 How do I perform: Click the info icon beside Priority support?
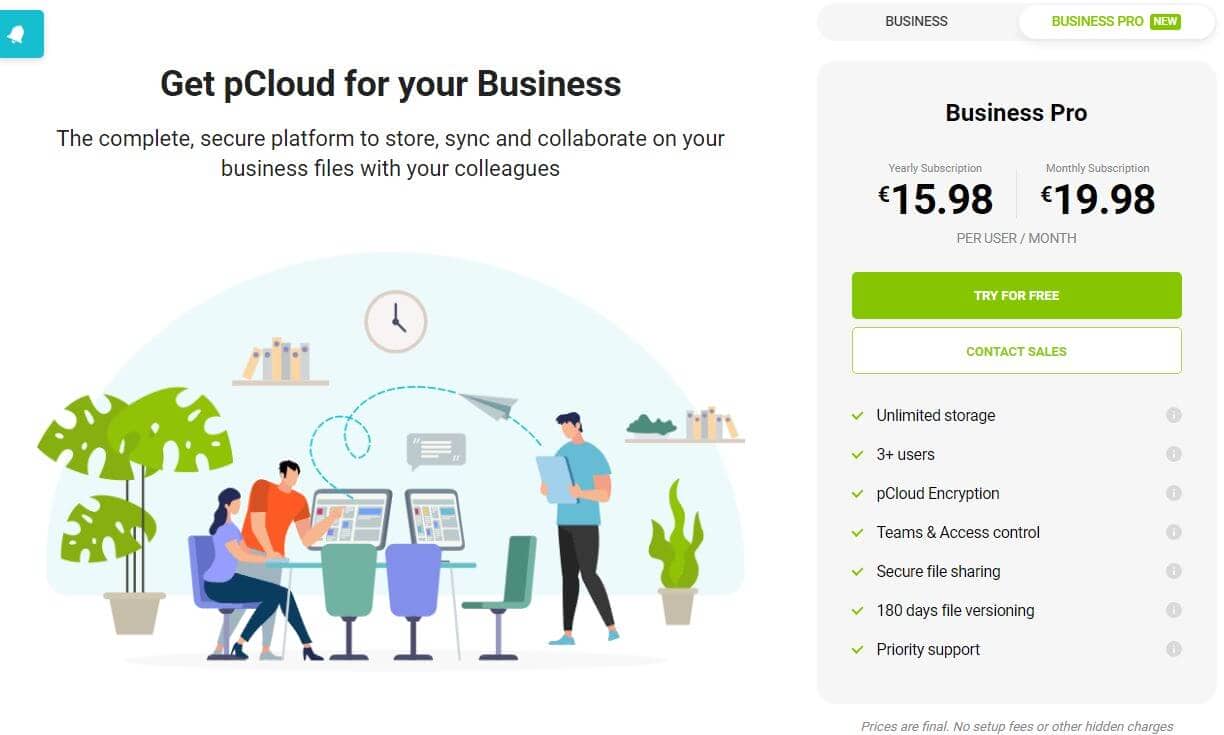(1175, 649)
